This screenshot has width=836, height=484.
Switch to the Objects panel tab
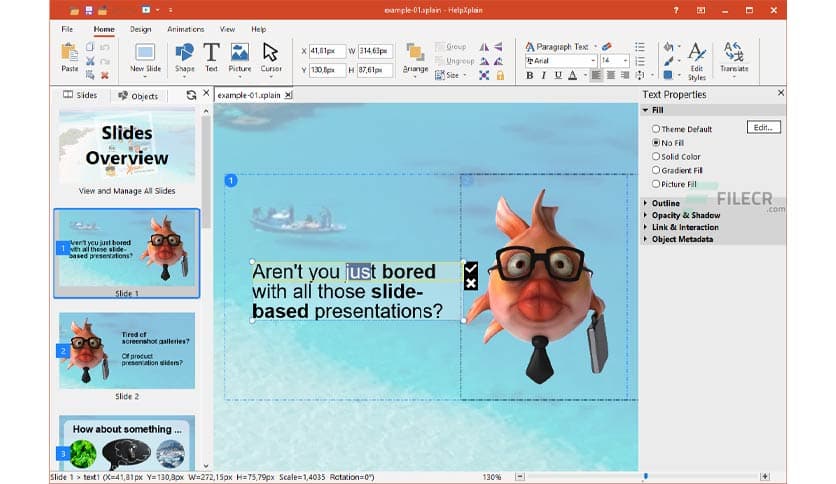pos(138,96)
